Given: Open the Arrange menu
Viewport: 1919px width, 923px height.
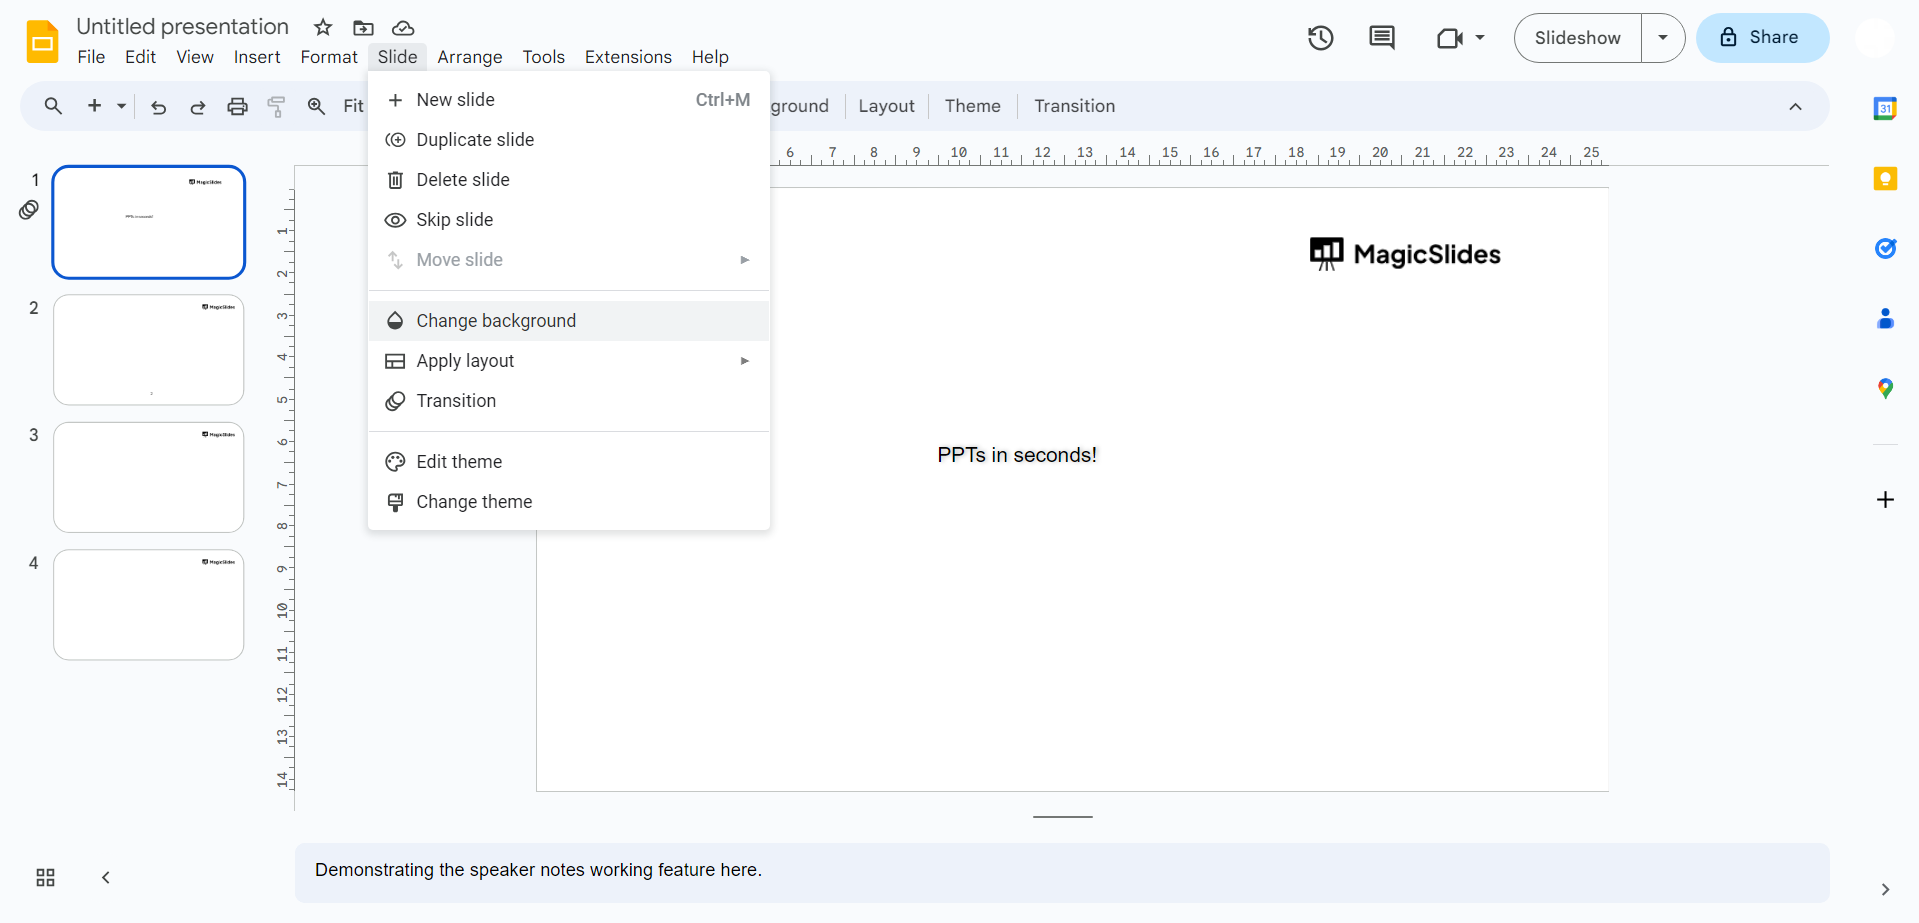Looking at the screenshot, I should pos(470,57).
